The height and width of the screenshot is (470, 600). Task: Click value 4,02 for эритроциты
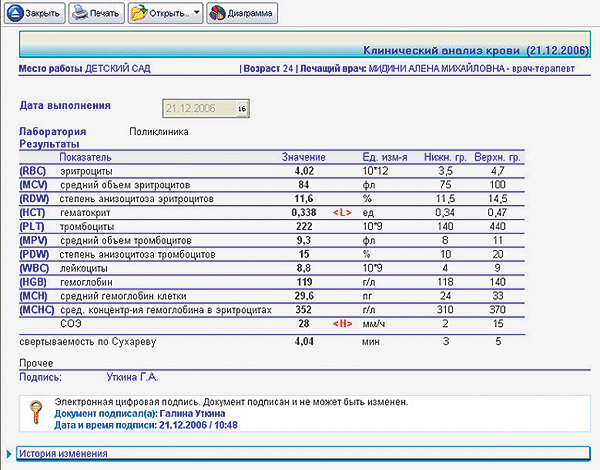coord(304,171)
